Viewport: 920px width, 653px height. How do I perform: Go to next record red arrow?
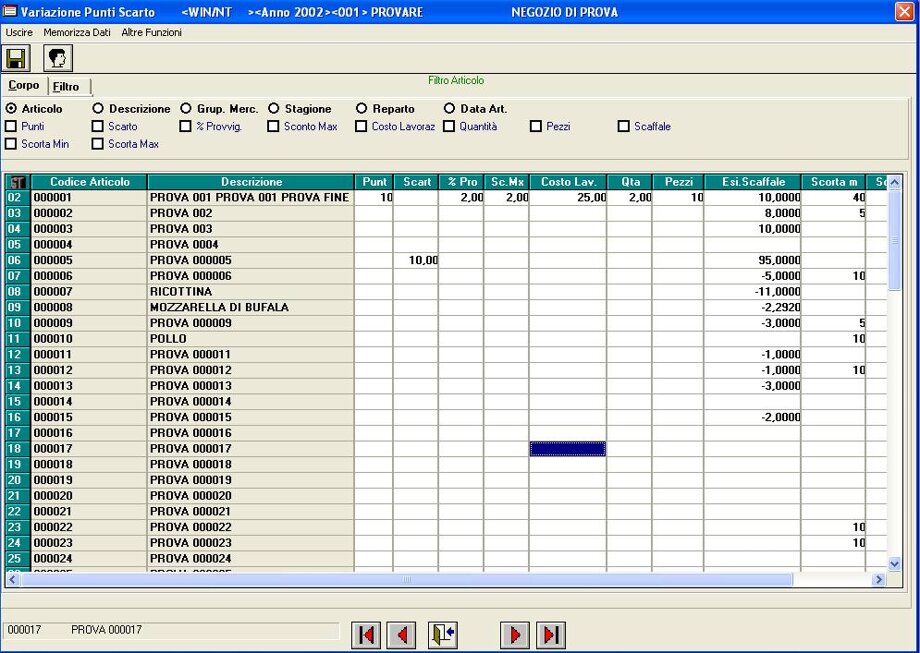515,635
